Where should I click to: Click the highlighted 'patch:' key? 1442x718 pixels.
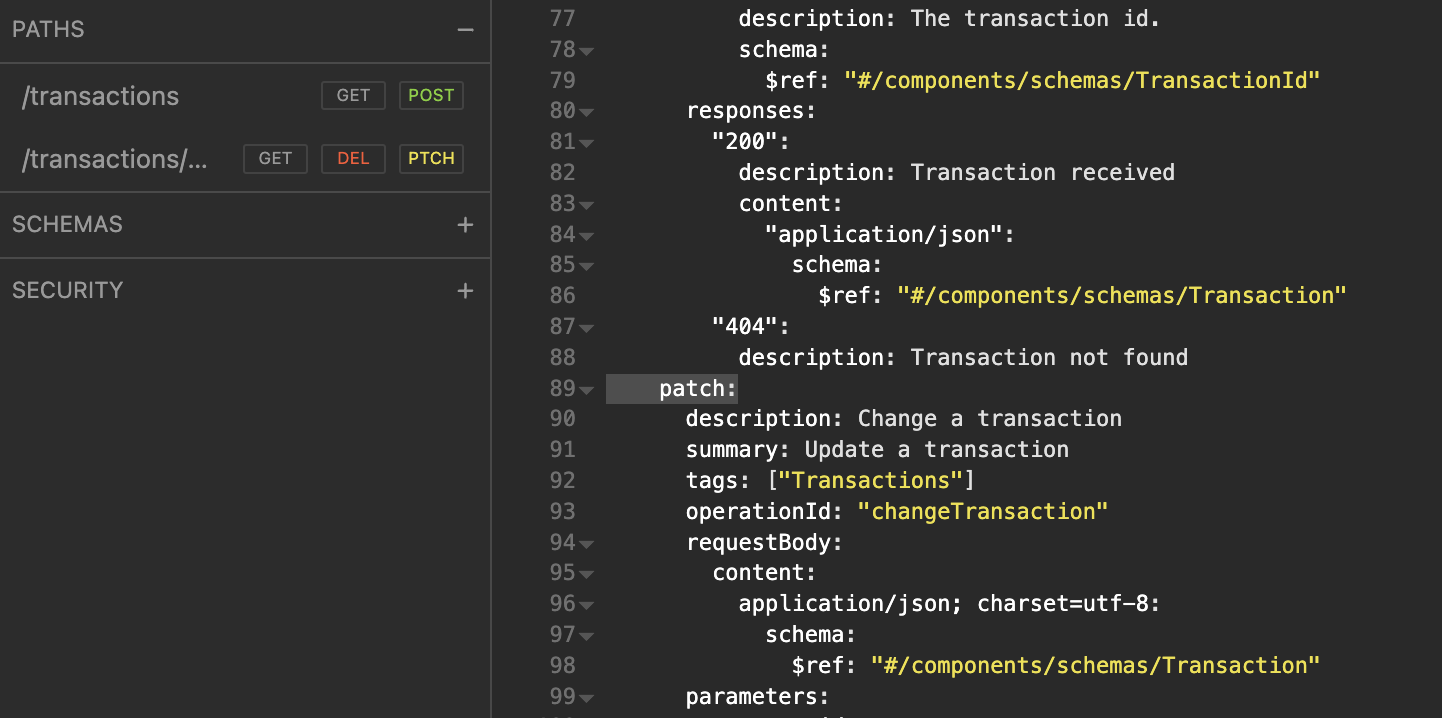point(698,388)
